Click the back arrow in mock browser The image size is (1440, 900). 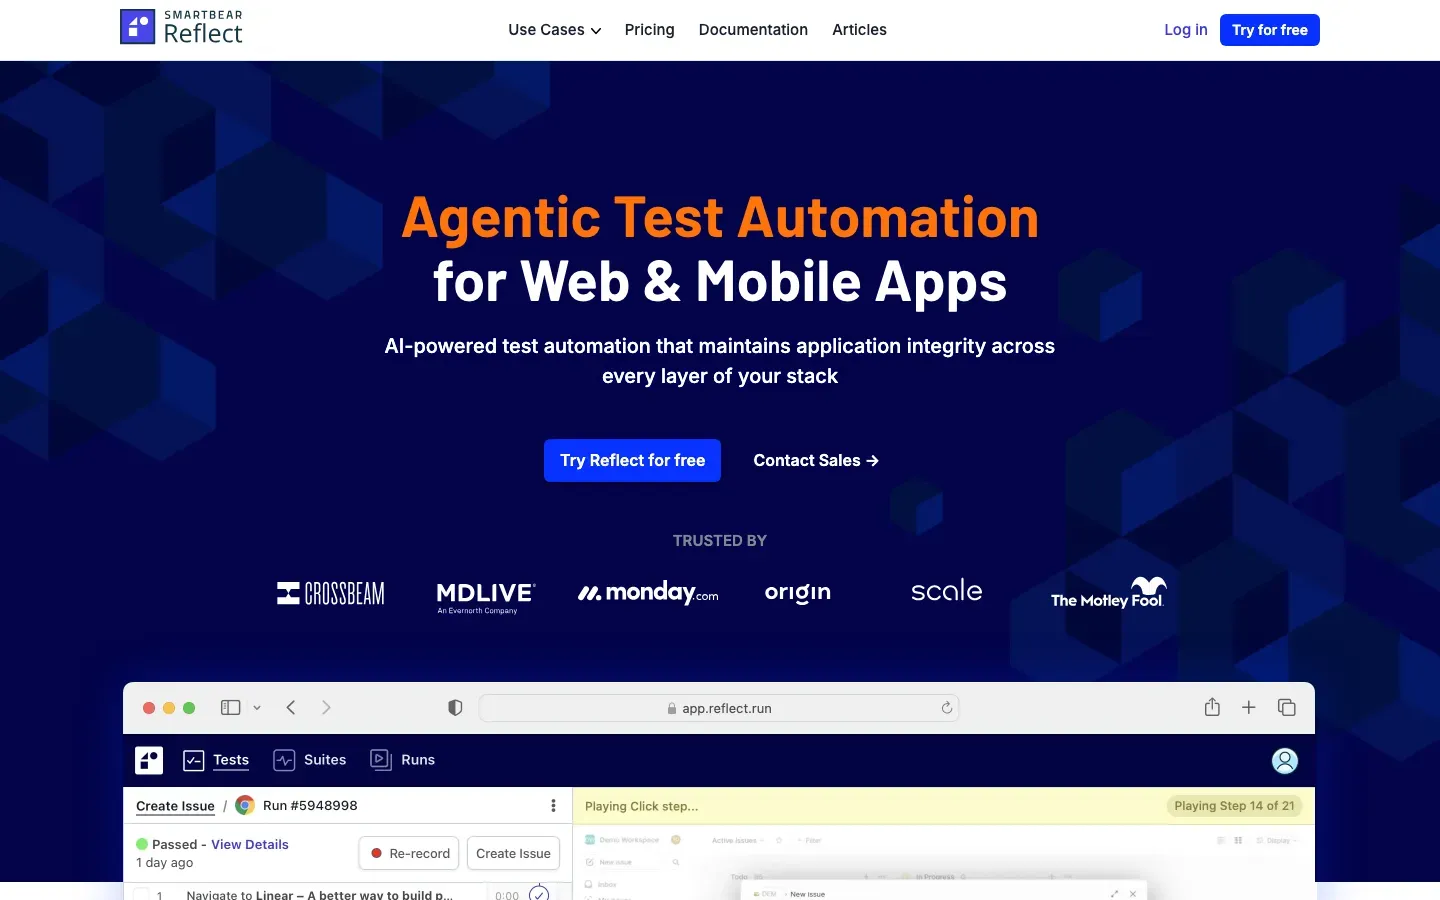pos(291,707)
